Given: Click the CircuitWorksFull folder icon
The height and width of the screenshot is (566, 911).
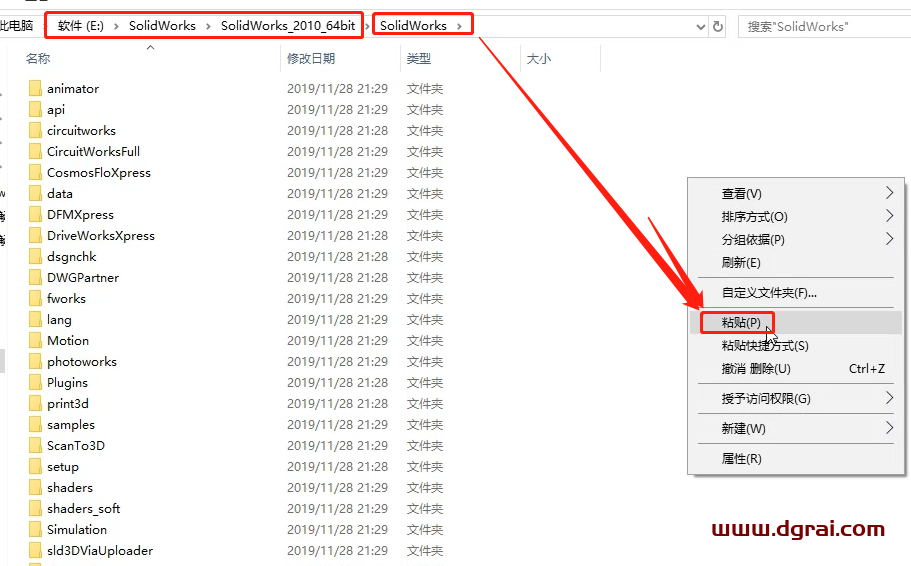Looking at the screenshot, I should pyautogui.click(x=35, y=151).
